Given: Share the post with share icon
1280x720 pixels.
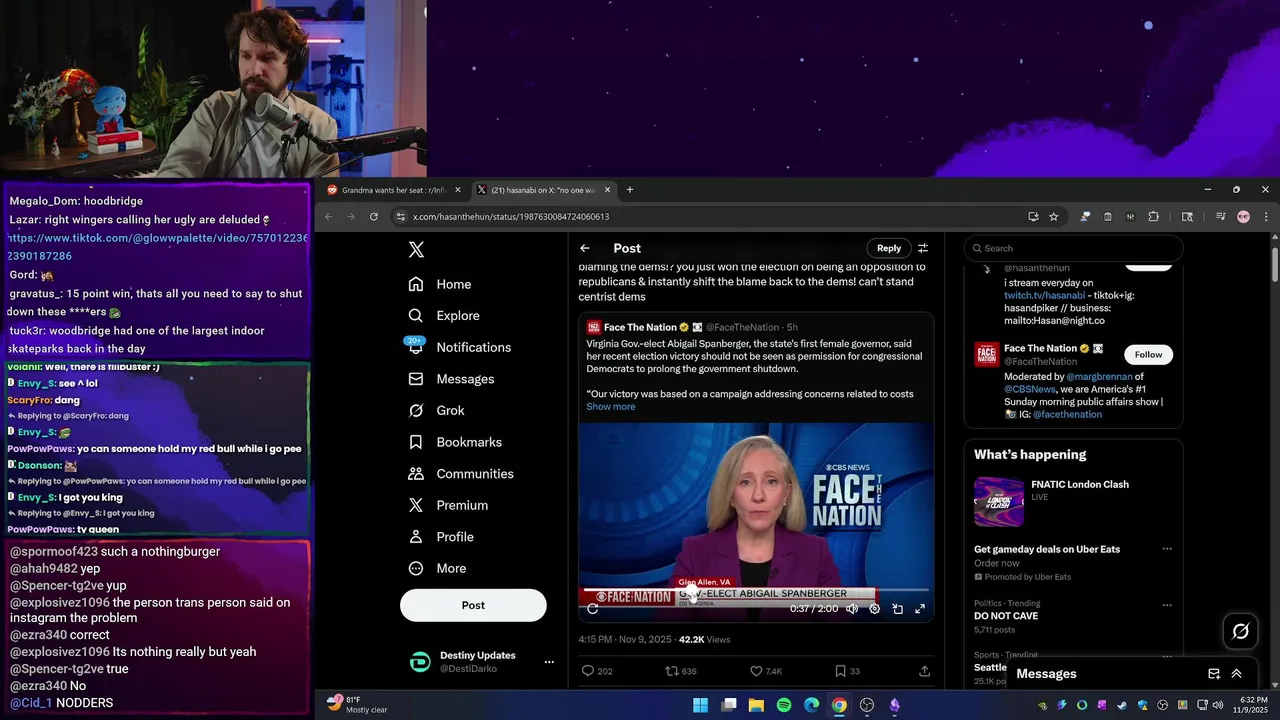Looking at the screenshot, I should tap(924, 671).
